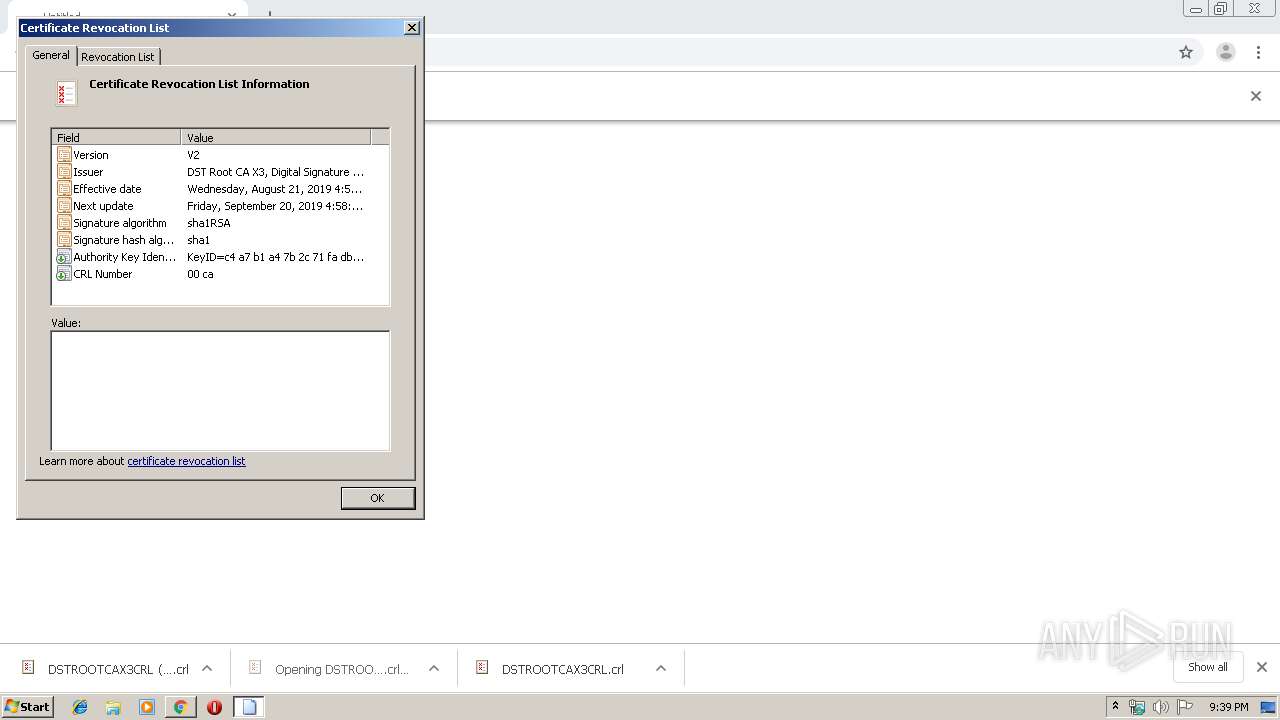Close the Certificate Revocation List dialog
This screenshot has height=720, width=1280.
click(x=412, y=28)
